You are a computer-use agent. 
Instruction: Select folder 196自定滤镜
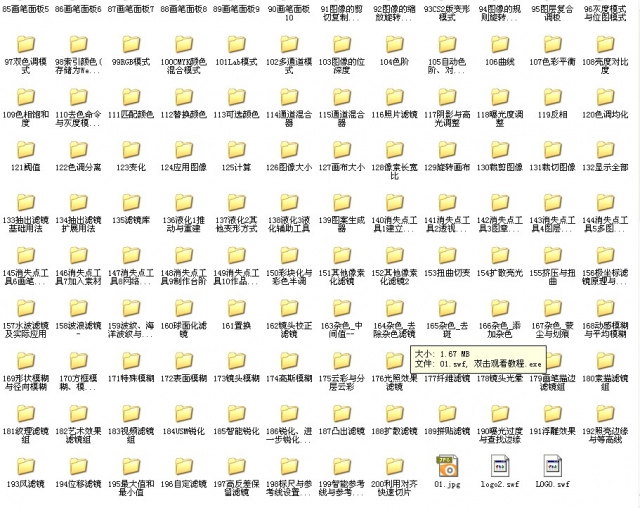click(183, 466)
